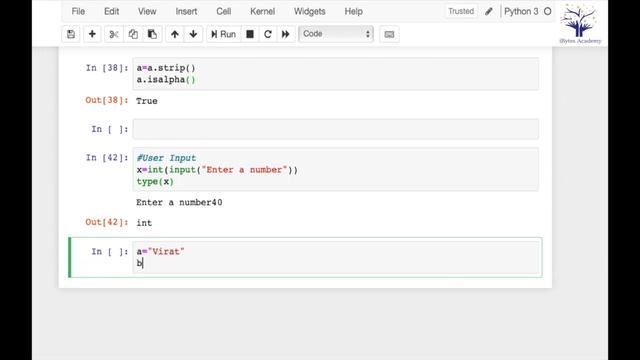
Task: Open the Edit menu
Action: [111, 11]
